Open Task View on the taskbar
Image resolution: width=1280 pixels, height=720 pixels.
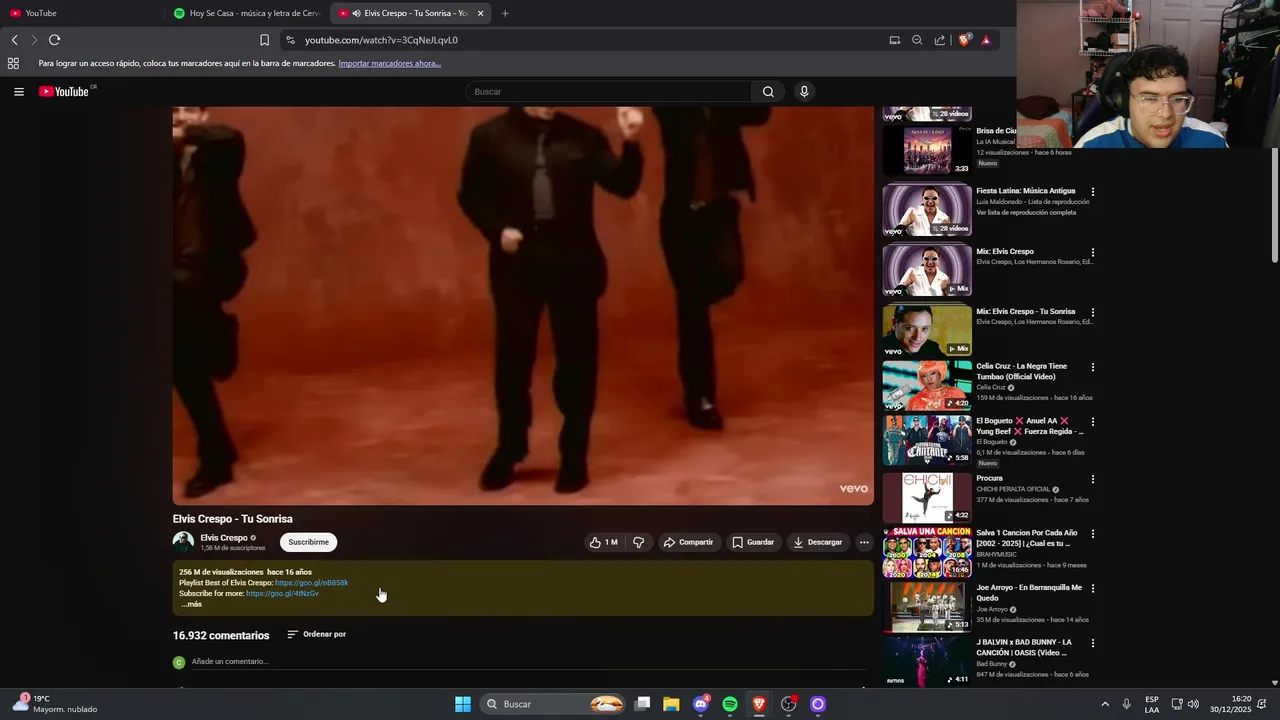point(643,704)
